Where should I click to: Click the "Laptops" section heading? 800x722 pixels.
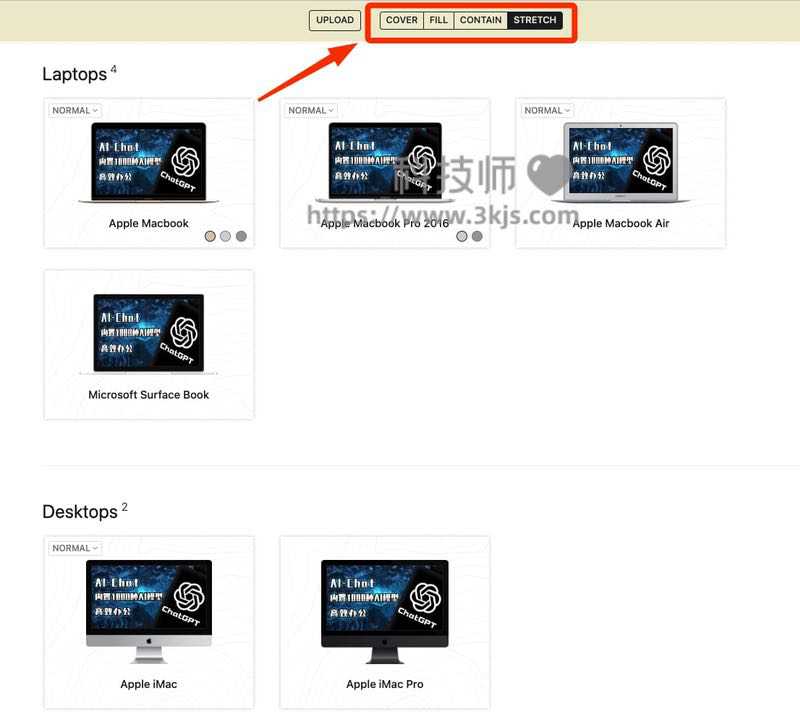74,74
